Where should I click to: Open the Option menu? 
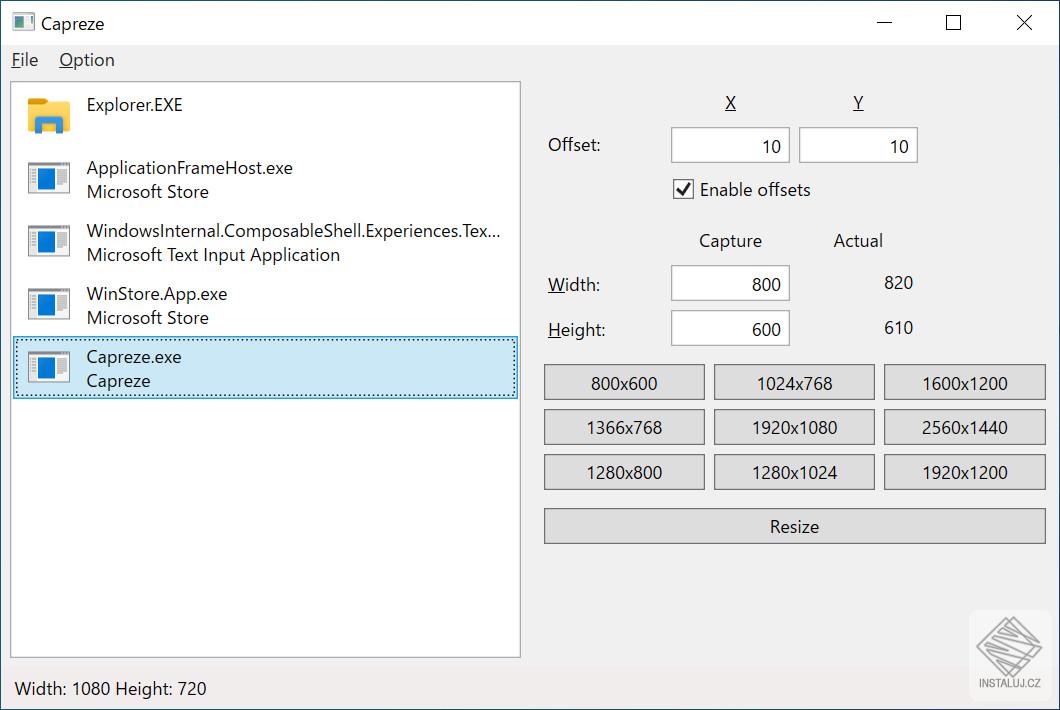point(87,60)
